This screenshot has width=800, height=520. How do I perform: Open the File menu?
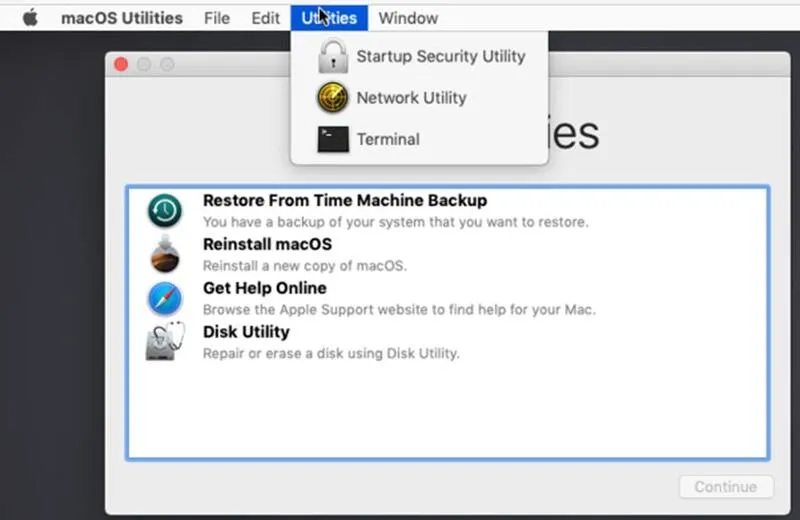[x=217, y=18]
